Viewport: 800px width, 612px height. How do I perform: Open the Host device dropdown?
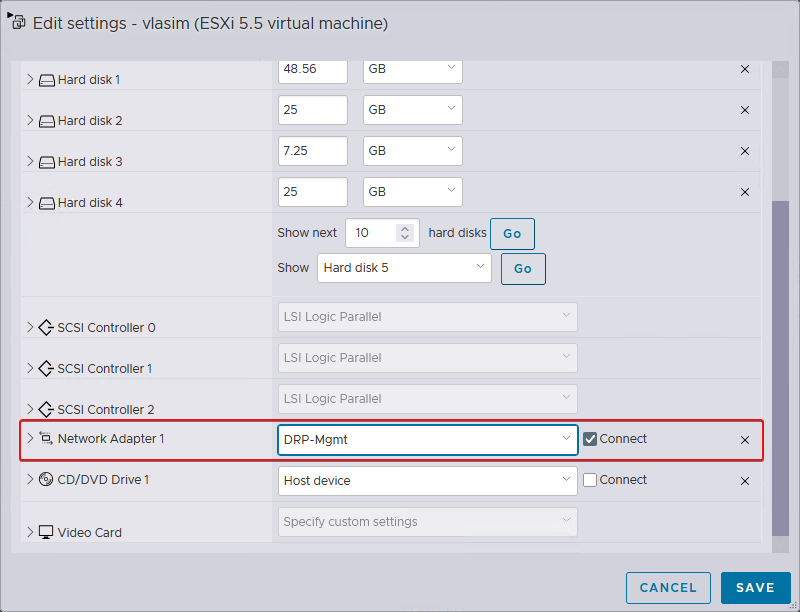click(x=428, y=480)
